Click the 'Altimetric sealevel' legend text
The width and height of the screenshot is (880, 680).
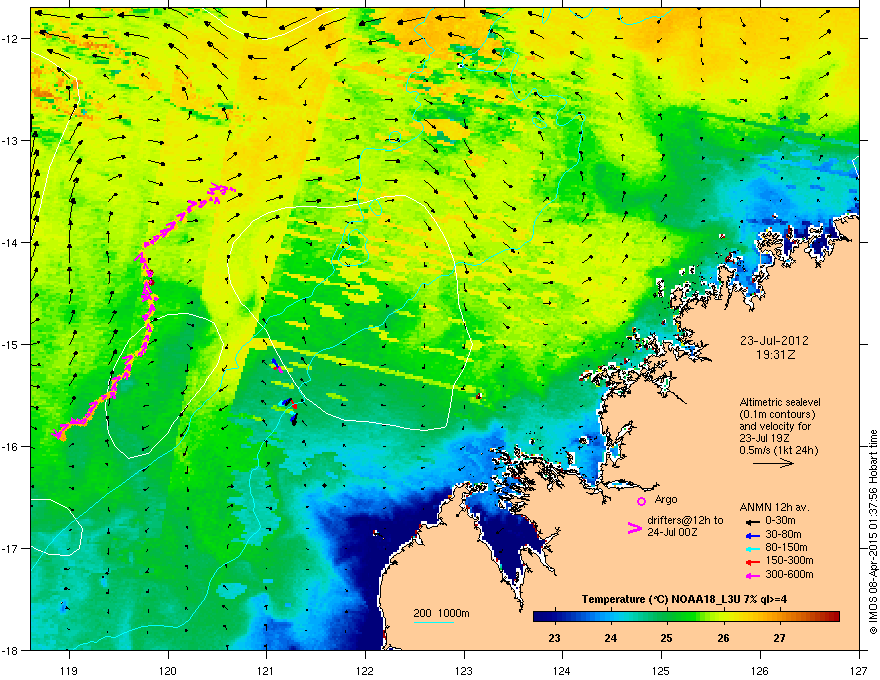(780, 402)
